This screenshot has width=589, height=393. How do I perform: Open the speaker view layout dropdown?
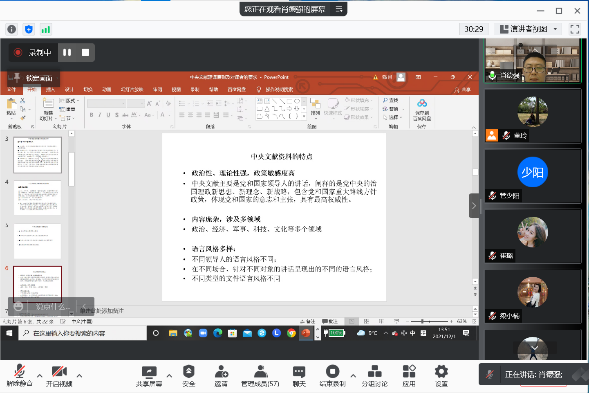(530, 29)
